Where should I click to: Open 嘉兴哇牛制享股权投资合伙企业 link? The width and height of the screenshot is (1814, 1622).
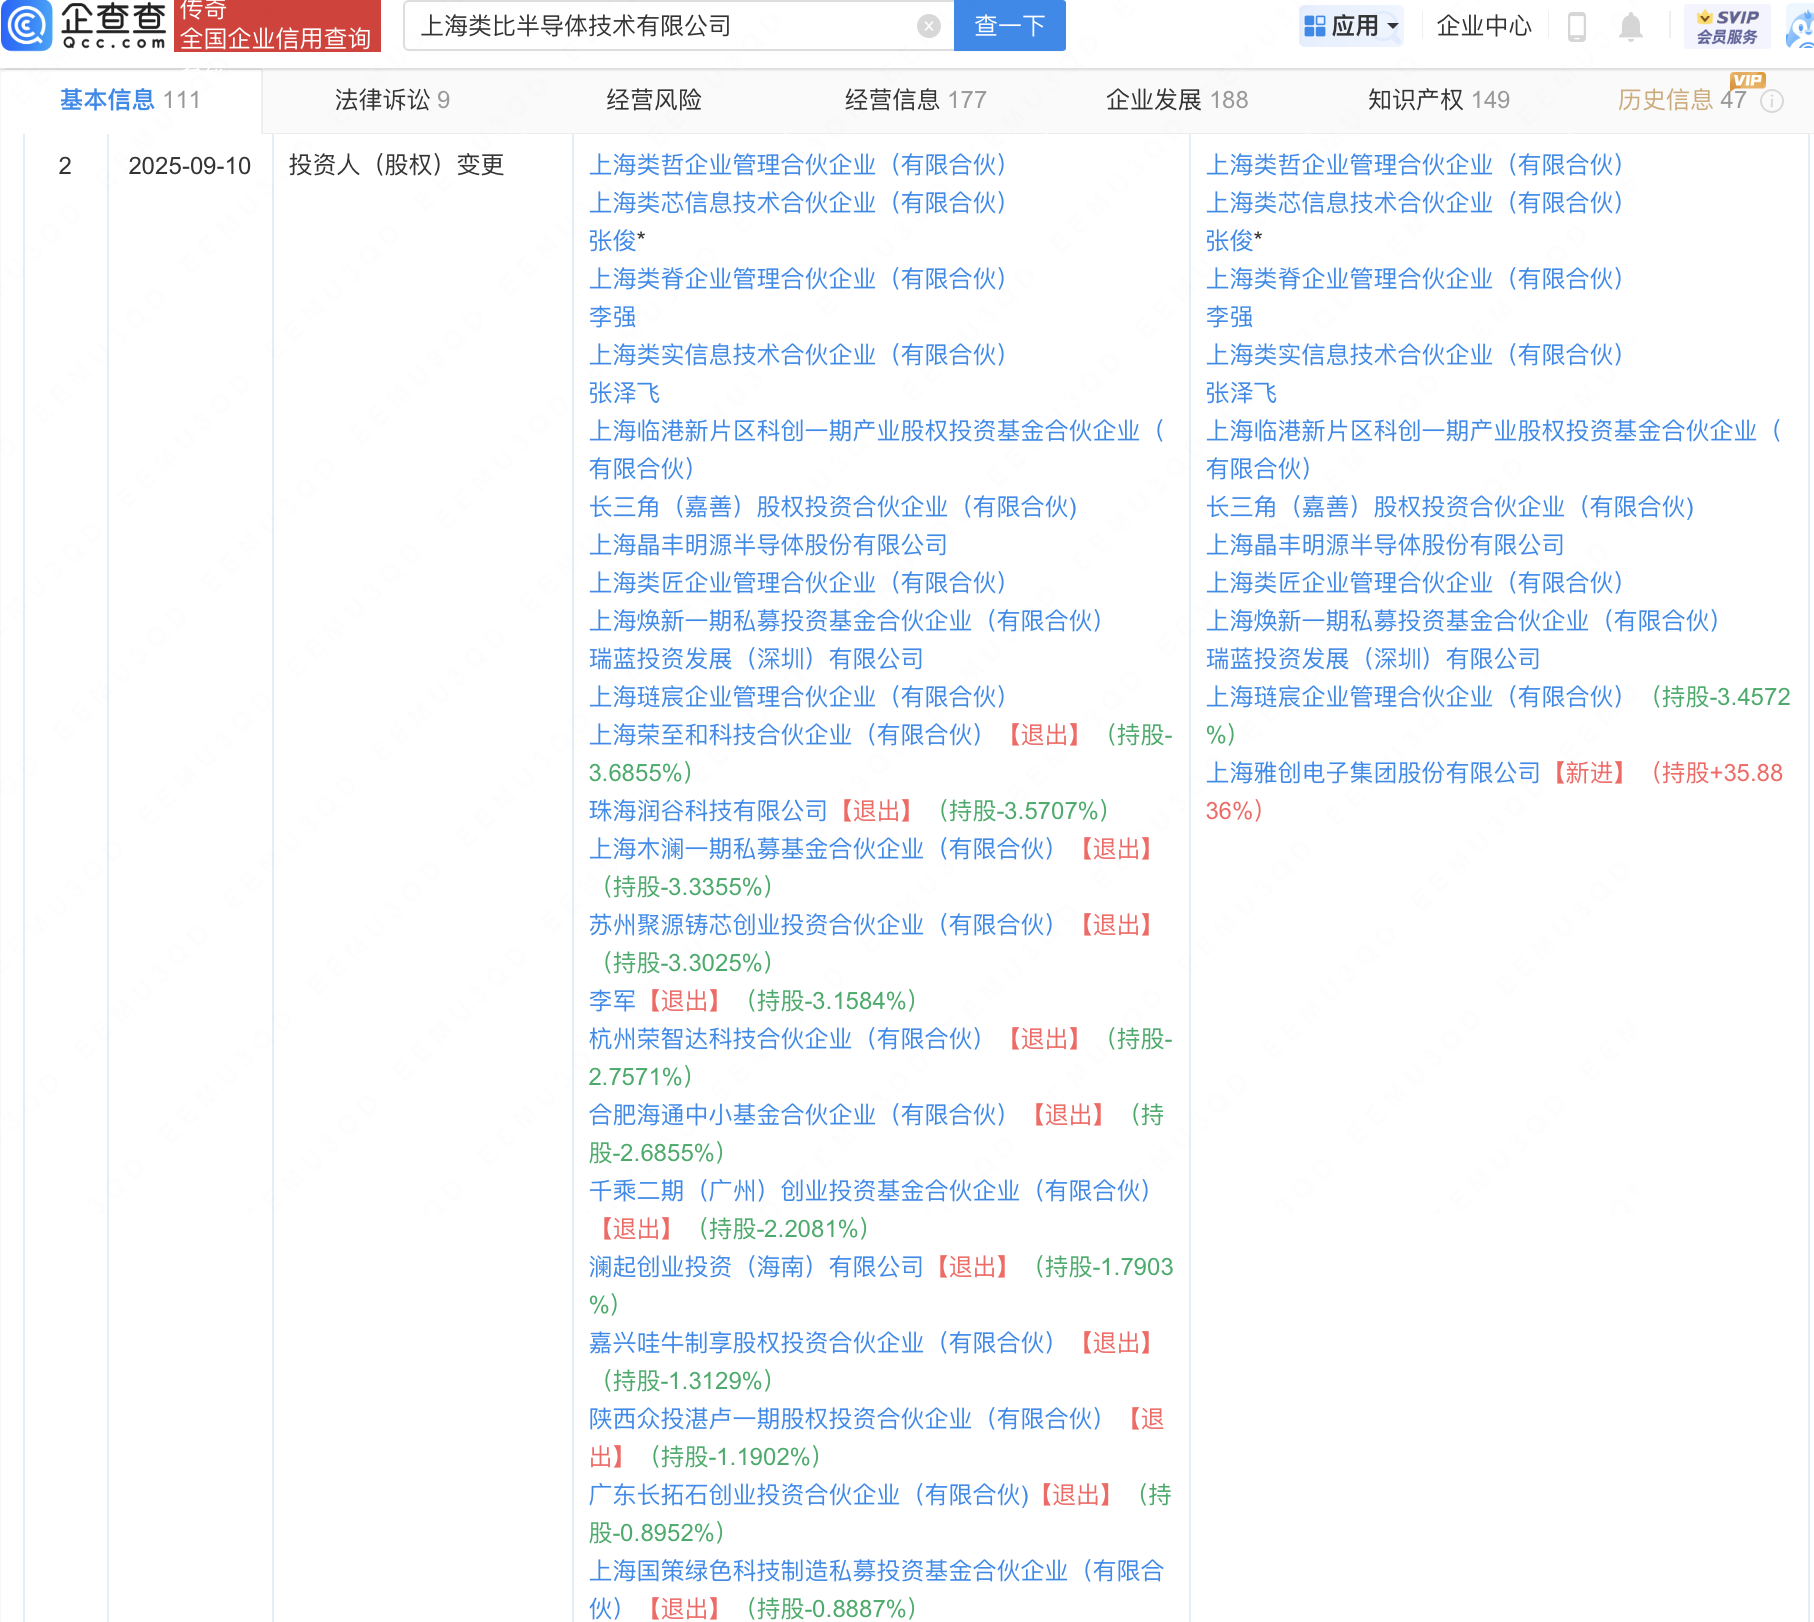(x=821, y=1343)
